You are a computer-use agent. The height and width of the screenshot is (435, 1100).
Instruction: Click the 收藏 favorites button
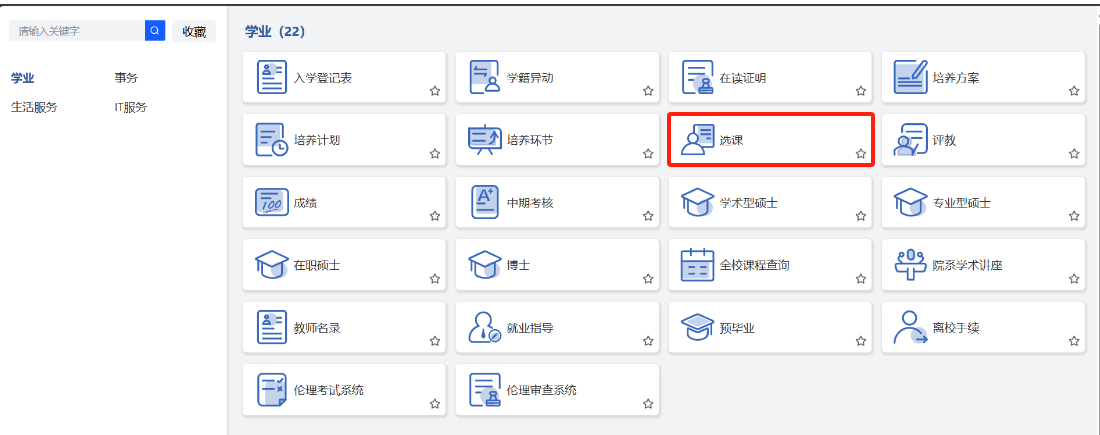[194, 31]
